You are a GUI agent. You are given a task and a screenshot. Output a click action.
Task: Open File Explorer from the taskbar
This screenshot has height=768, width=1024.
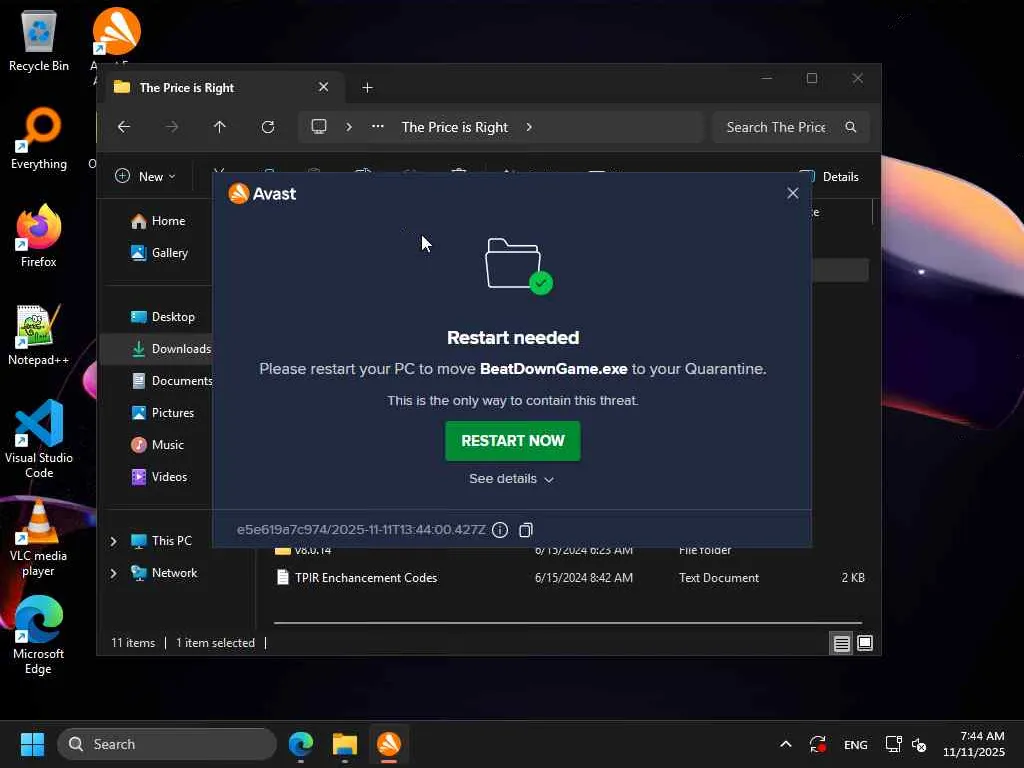345,744
